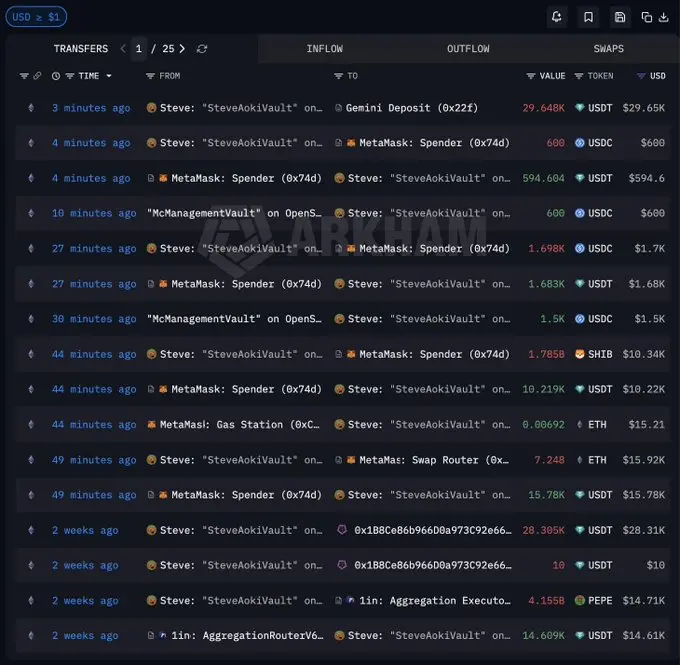Image resolution: width=680 pixels, height=665 pixels.
Task: Click Ethereum chain icon on first row
Action: tap(29, 108)
